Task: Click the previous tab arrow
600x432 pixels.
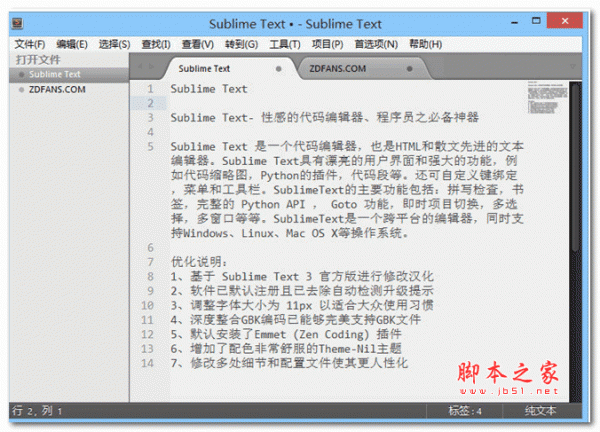Action: tap(140, 67)
